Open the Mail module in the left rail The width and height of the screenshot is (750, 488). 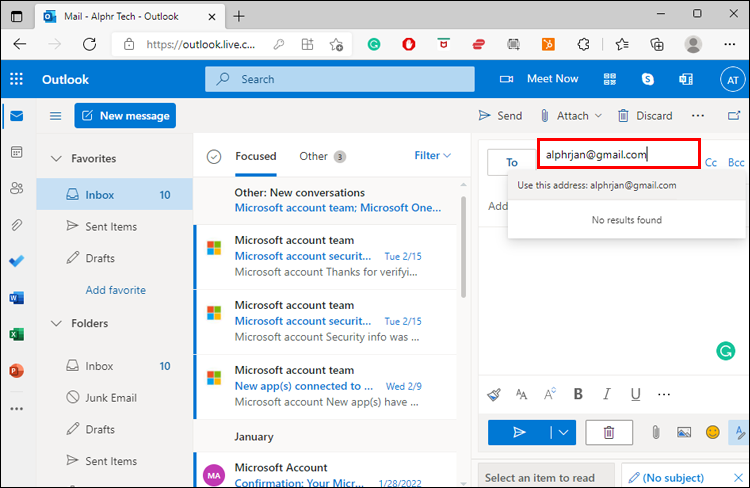pos(17,116)
